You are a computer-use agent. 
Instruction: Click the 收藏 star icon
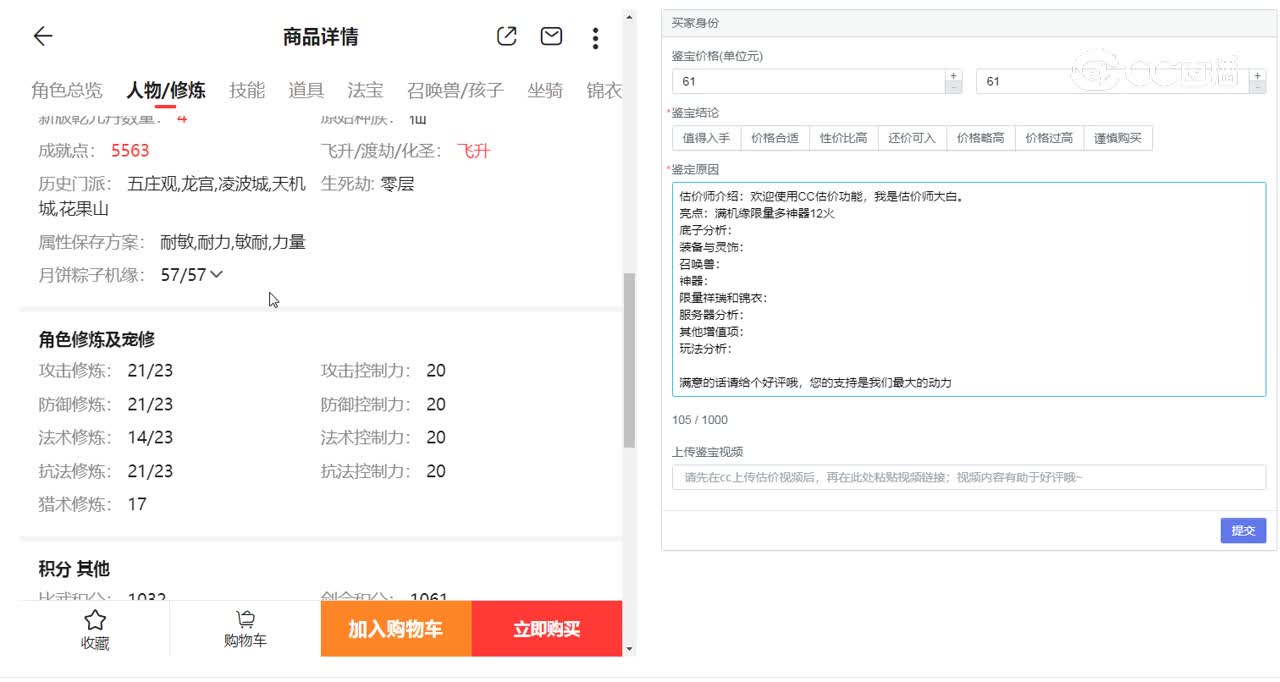[95, 629]
